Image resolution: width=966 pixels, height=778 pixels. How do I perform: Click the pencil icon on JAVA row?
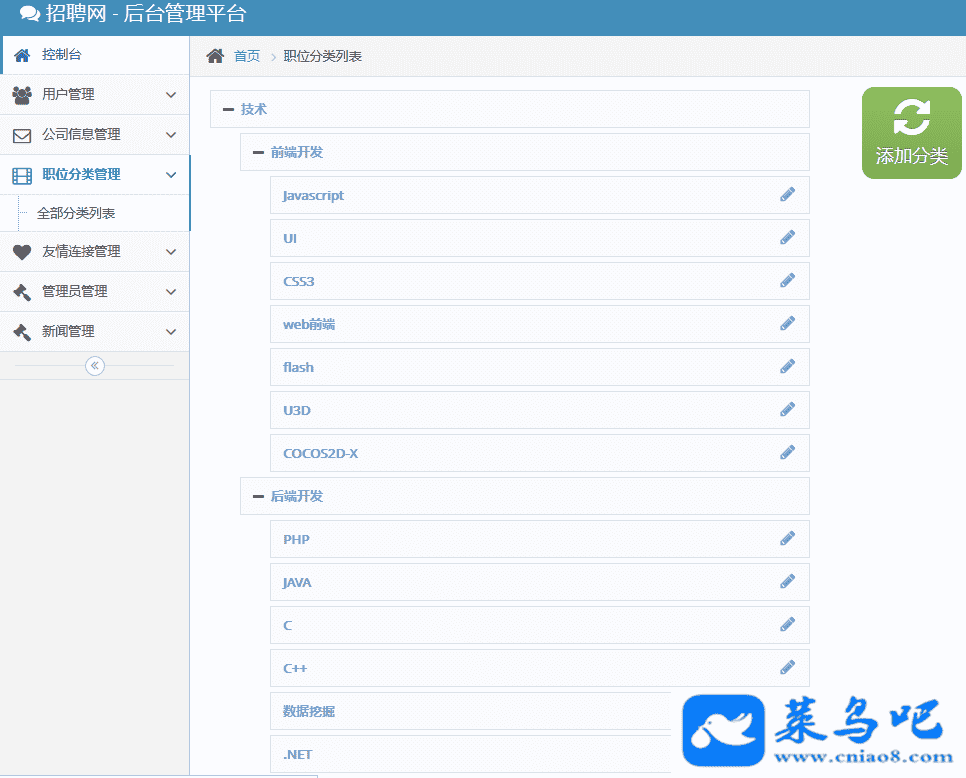pyautogui.click(x=787, y=582)
